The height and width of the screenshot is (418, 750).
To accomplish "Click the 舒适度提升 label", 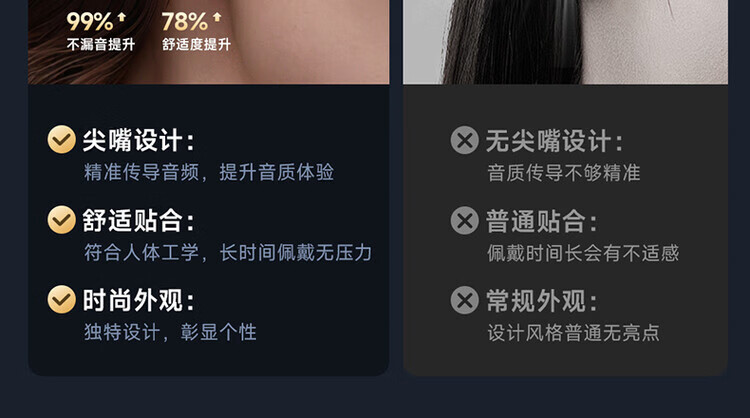I will pos(197,44).
